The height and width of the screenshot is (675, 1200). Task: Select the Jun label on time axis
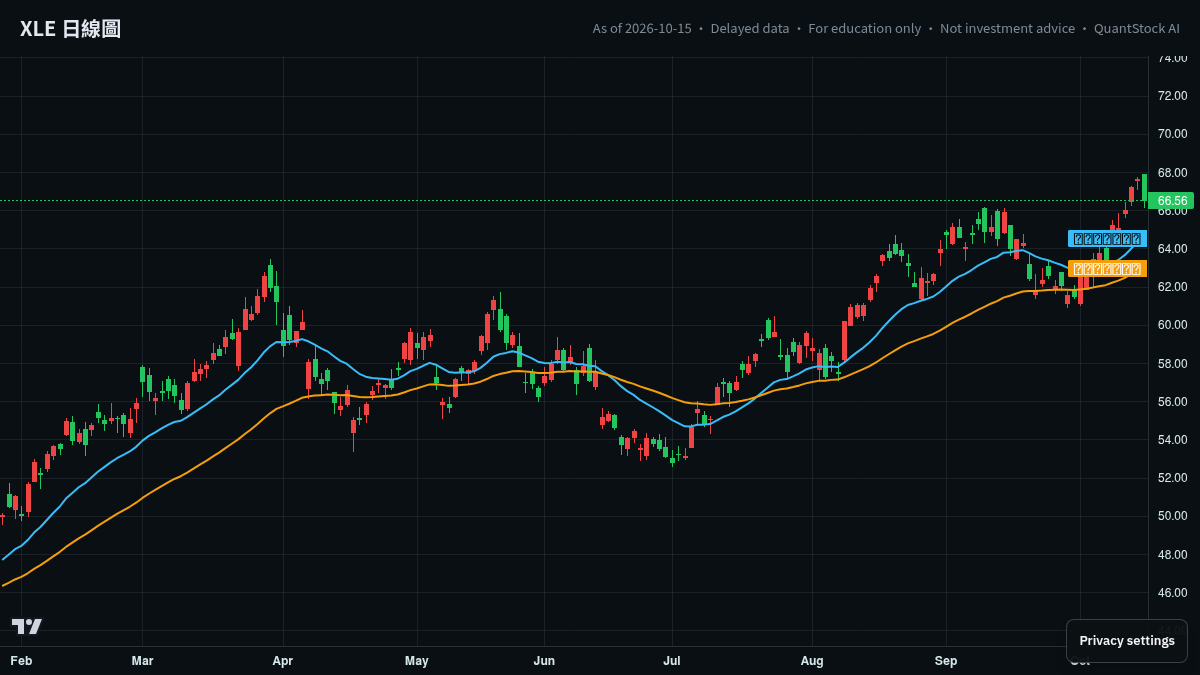point(544,661)
